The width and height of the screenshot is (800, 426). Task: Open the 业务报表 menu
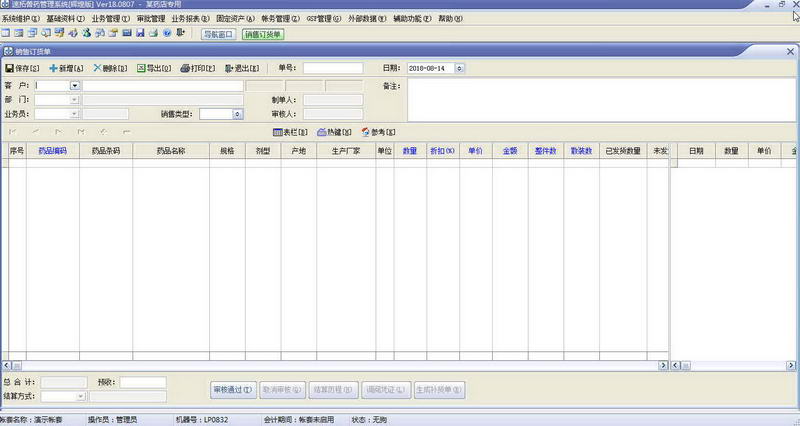point(190,18)
